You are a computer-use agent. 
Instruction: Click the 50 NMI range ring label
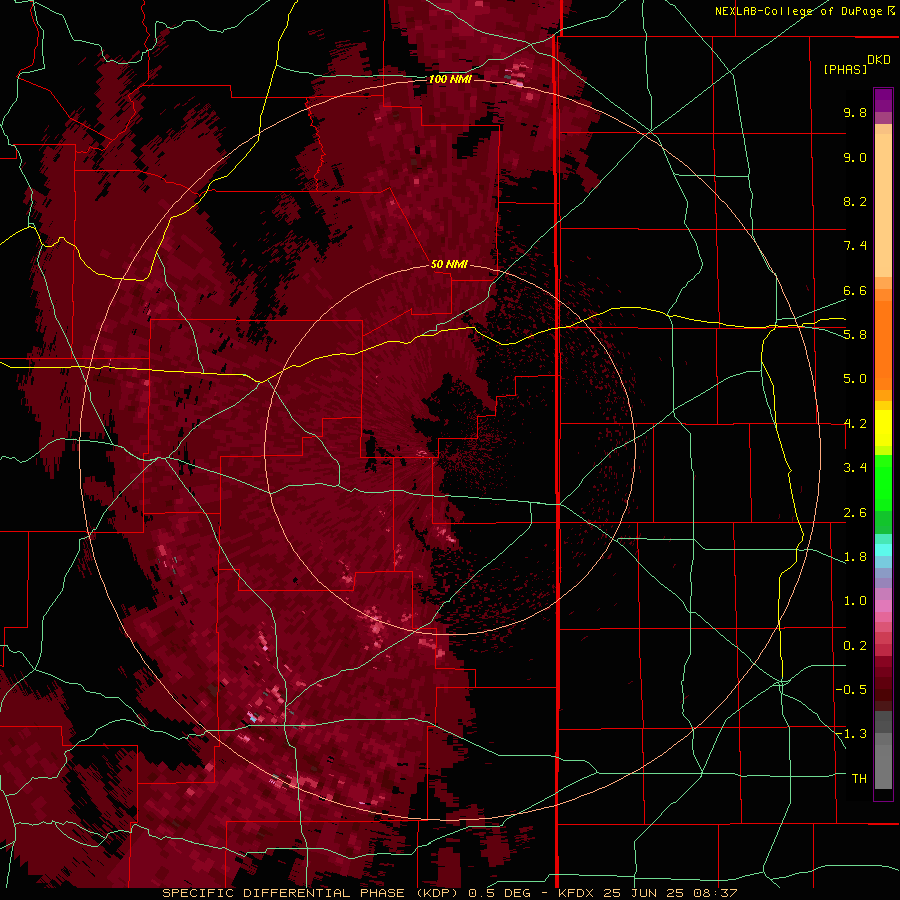coord(449,264)
